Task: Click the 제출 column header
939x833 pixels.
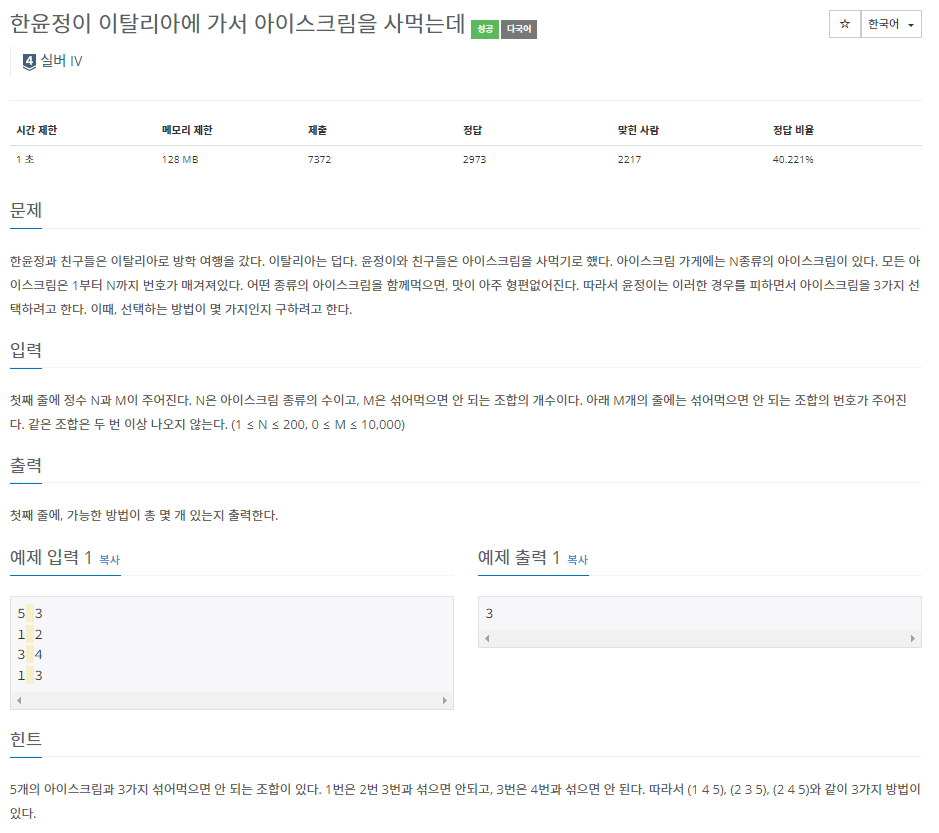Action: click(317, 130)
